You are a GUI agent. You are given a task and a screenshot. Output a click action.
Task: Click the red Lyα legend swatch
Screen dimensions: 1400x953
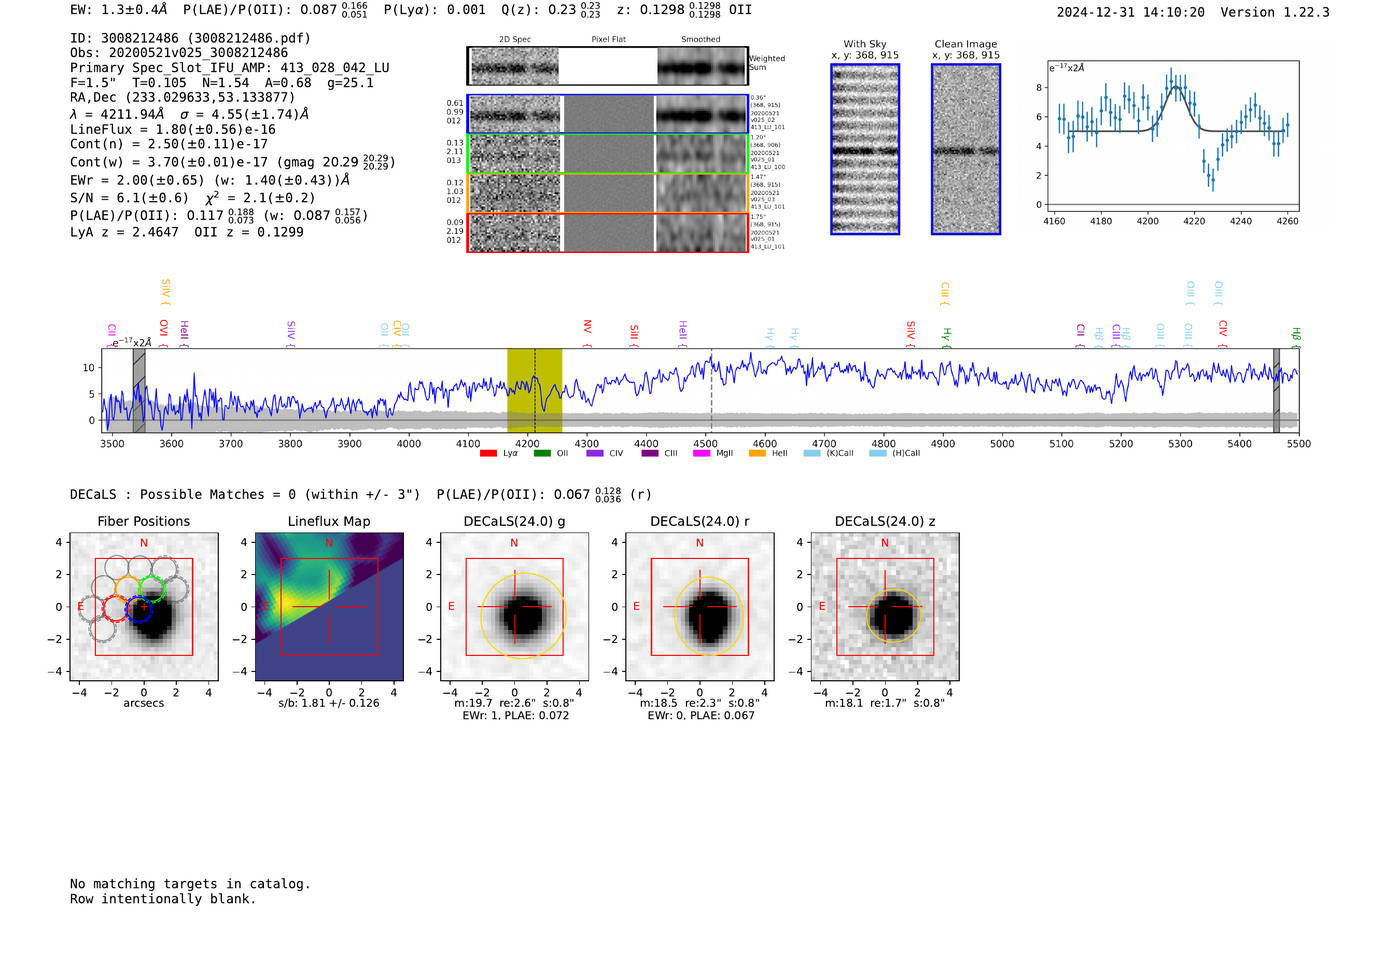488,454
